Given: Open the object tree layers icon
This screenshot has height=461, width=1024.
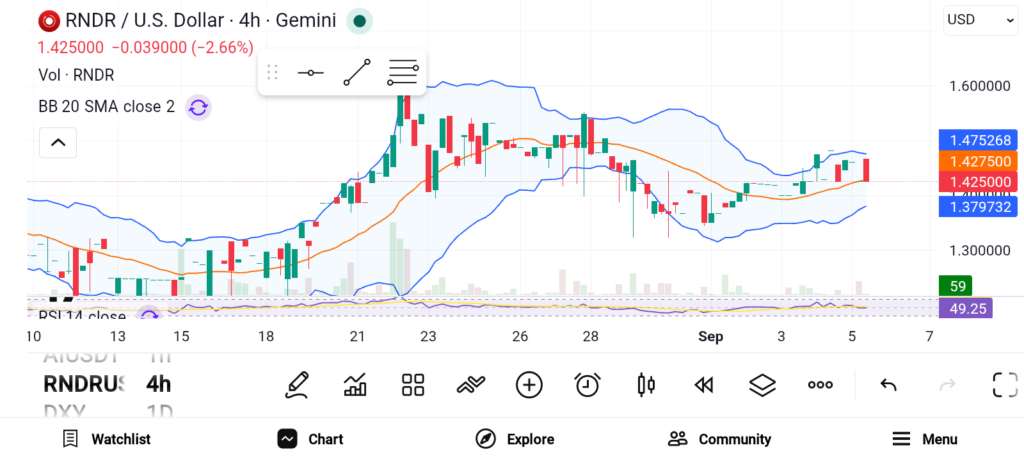Looking at the screenshot, I should point(762,385).
